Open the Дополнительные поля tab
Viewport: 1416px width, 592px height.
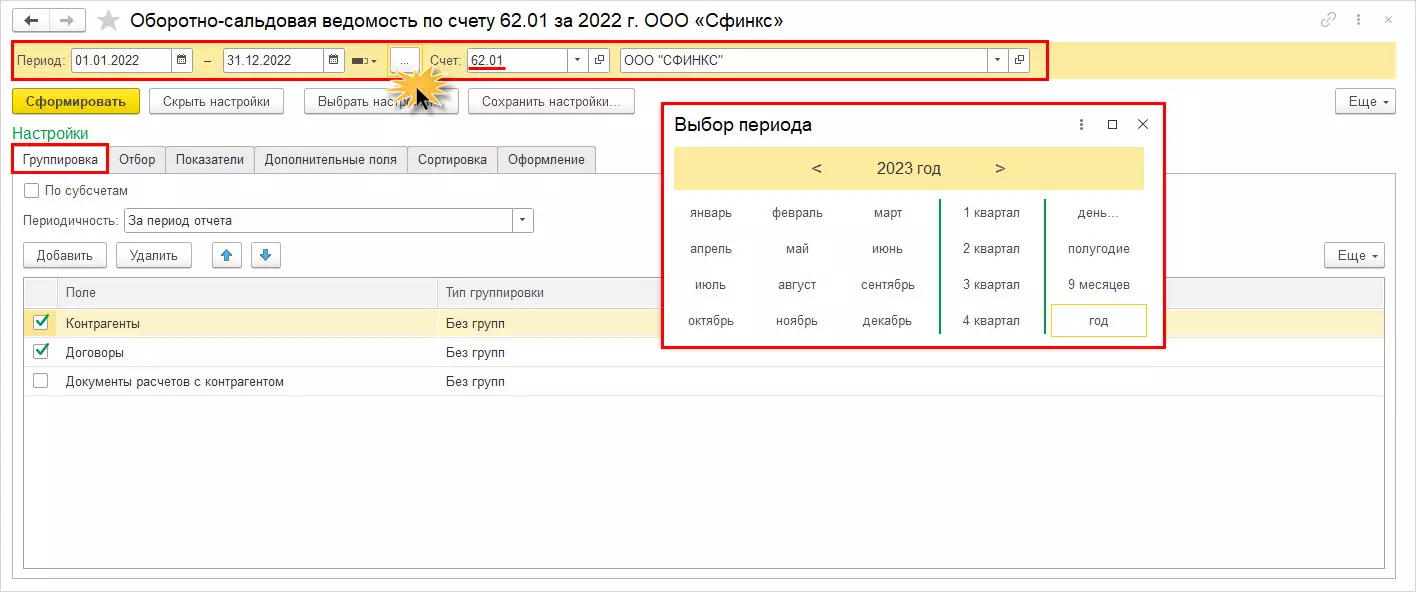click(x=331, y=159)
